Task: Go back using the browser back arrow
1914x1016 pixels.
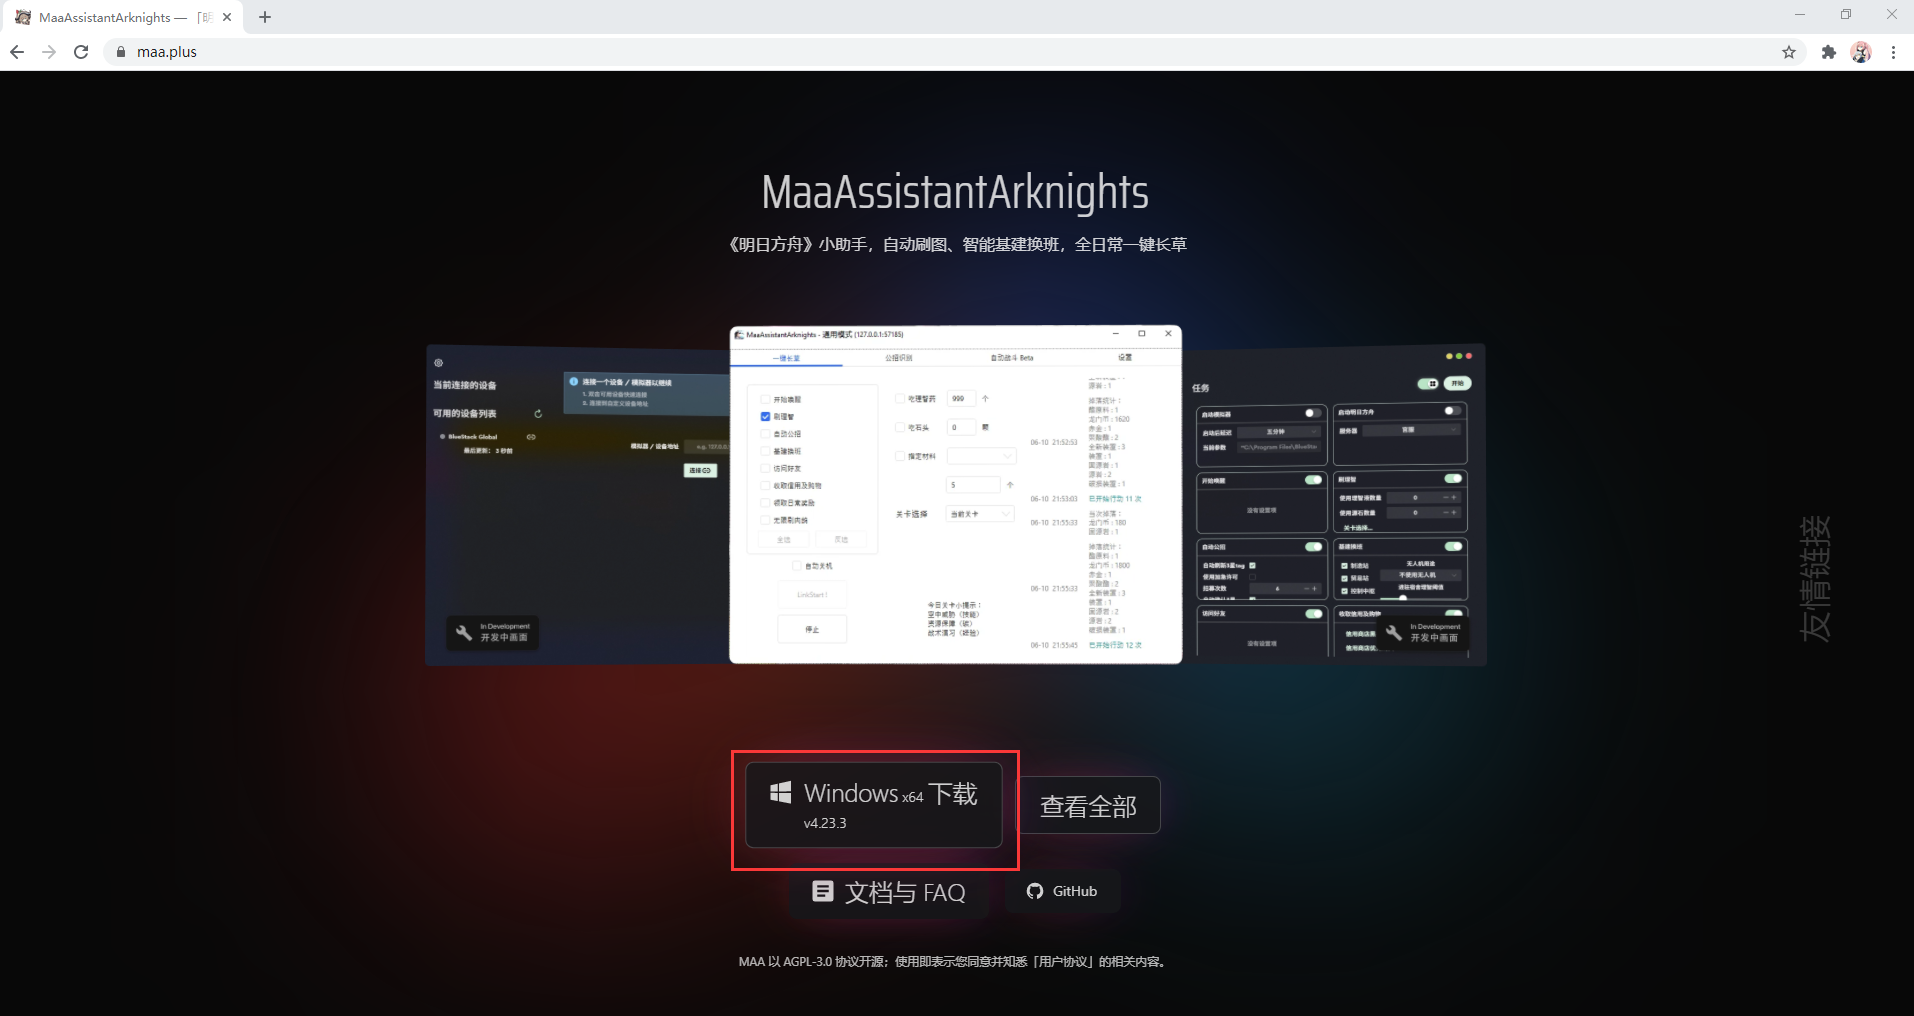Action: tap(17, 52)
